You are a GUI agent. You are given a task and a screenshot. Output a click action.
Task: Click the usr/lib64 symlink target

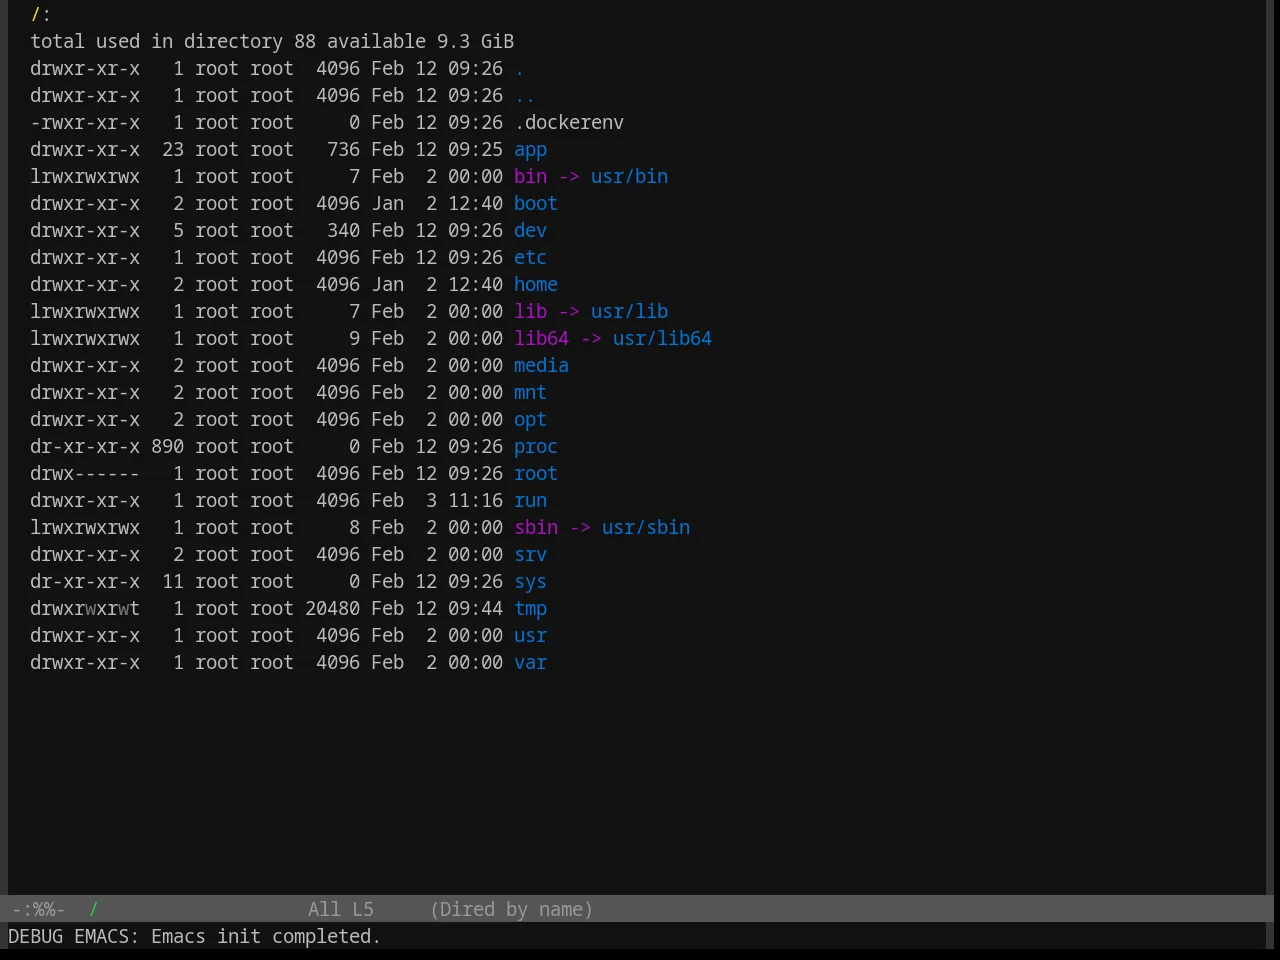pyautogui.click(x=662, y=339)
